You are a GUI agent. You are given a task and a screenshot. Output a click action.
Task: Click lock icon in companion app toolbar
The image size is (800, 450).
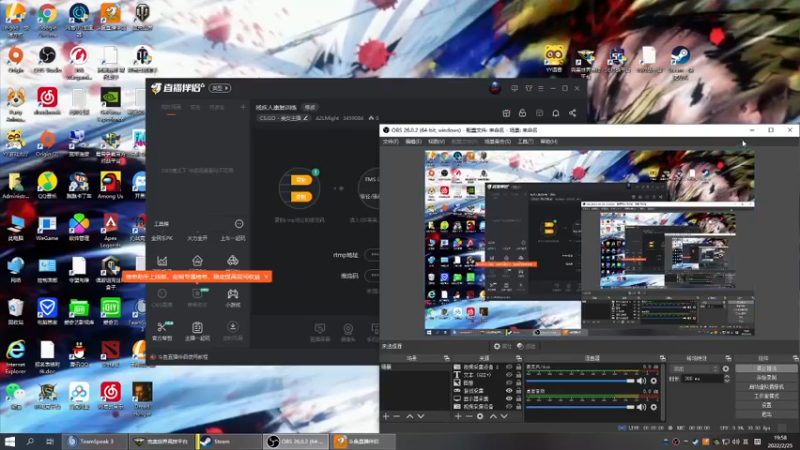(x=522, y=113)
